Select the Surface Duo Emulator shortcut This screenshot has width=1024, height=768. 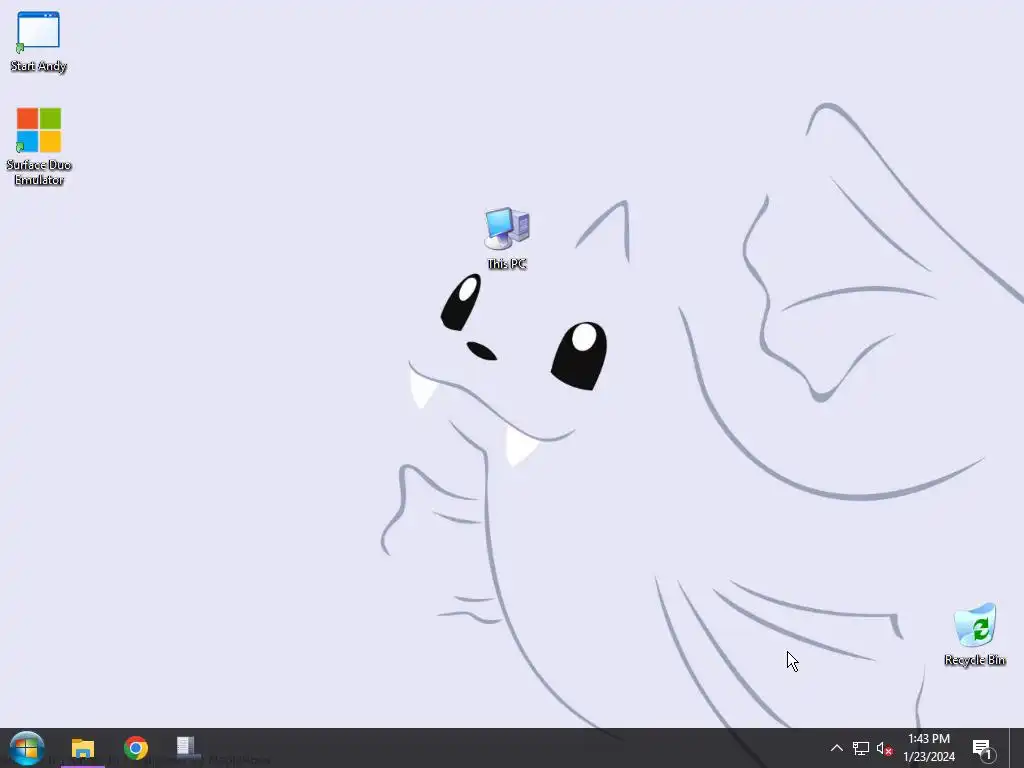[39, 146]
